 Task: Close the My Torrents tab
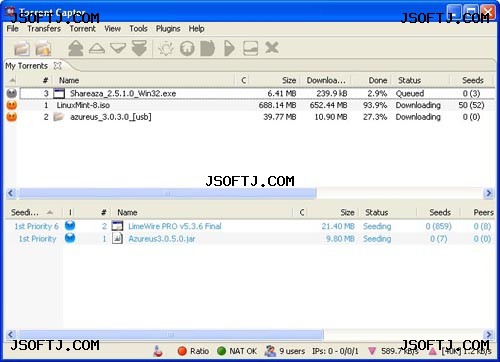[58, 65]
